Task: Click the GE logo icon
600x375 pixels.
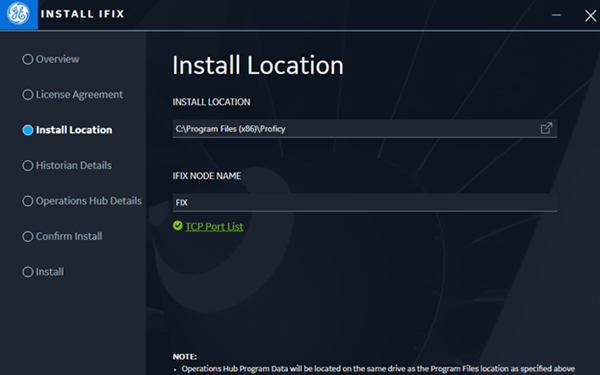Action: (x=18, y=14)
